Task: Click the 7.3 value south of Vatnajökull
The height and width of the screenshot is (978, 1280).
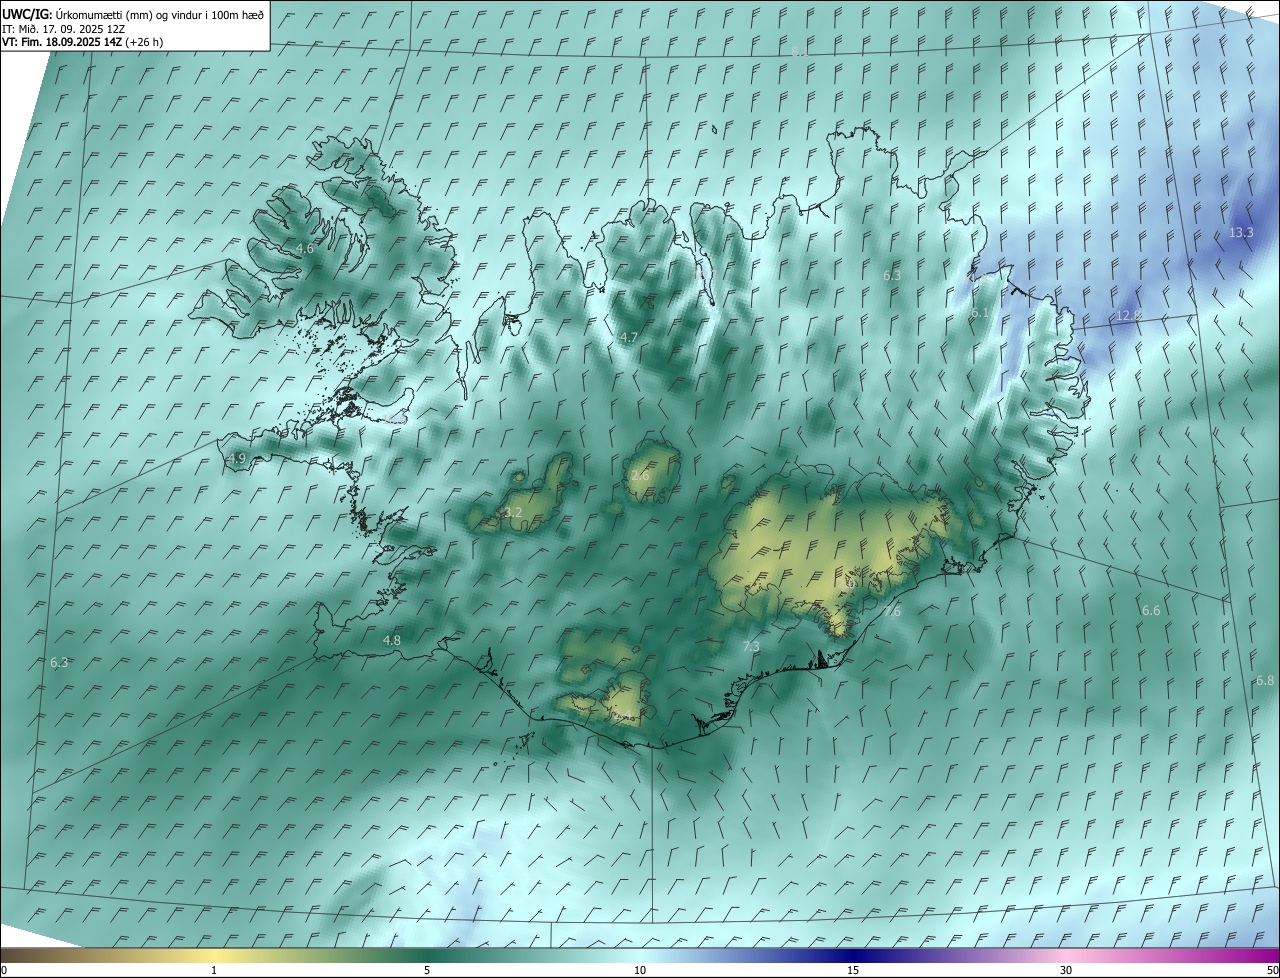Action: coord(751,646)
